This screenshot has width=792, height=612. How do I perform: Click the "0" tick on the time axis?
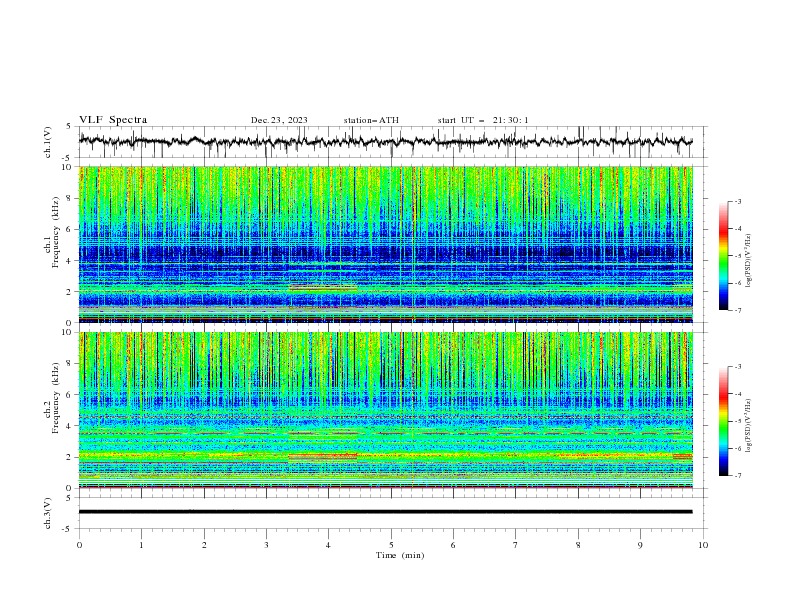coord(79,545)
